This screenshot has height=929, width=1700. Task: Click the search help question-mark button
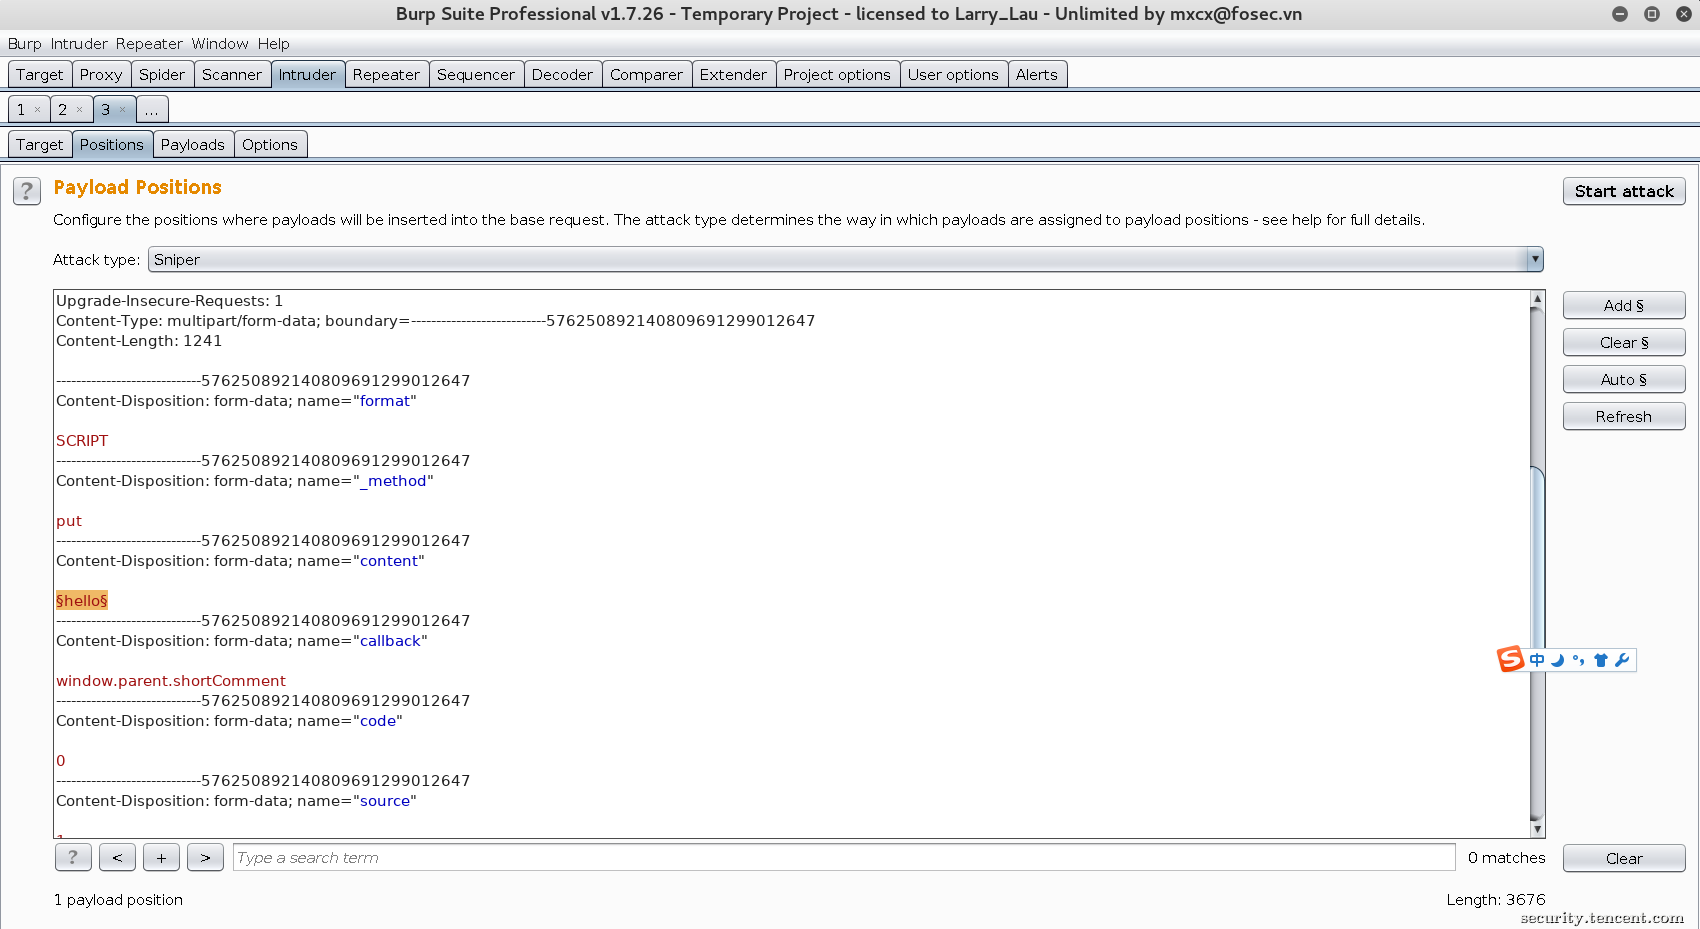coord(73,858)
